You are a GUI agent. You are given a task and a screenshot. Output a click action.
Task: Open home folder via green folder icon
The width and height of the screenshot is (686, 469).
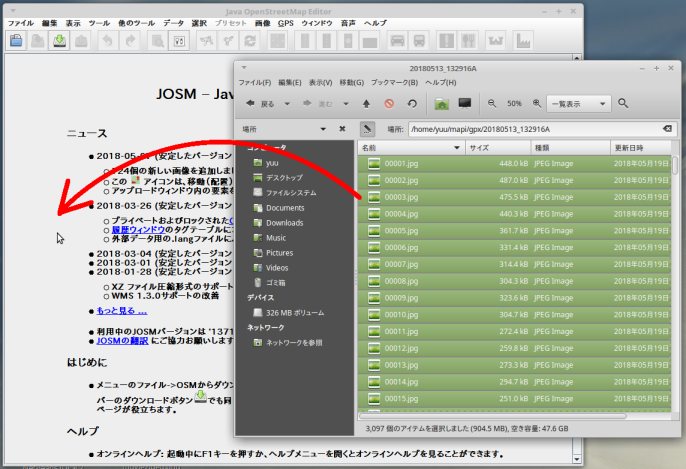[x=442, y=104]
